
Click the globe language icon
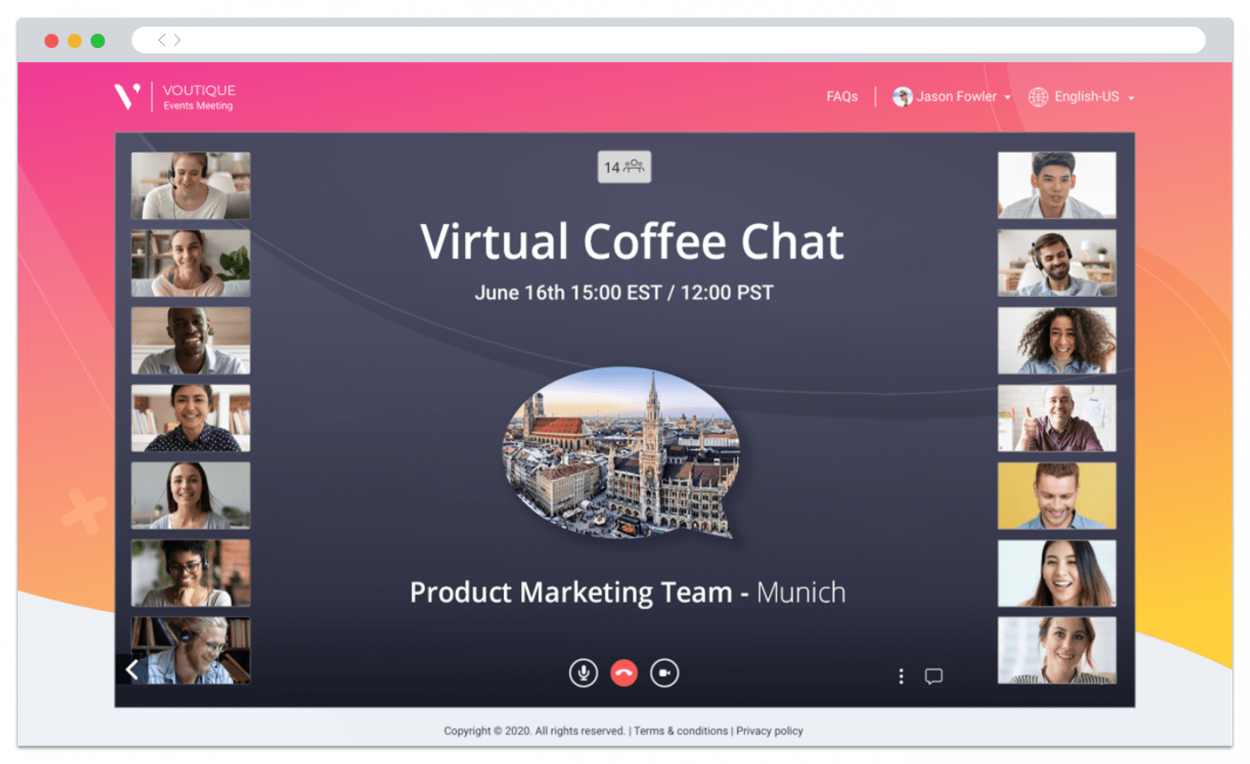tap(1039, 97)
